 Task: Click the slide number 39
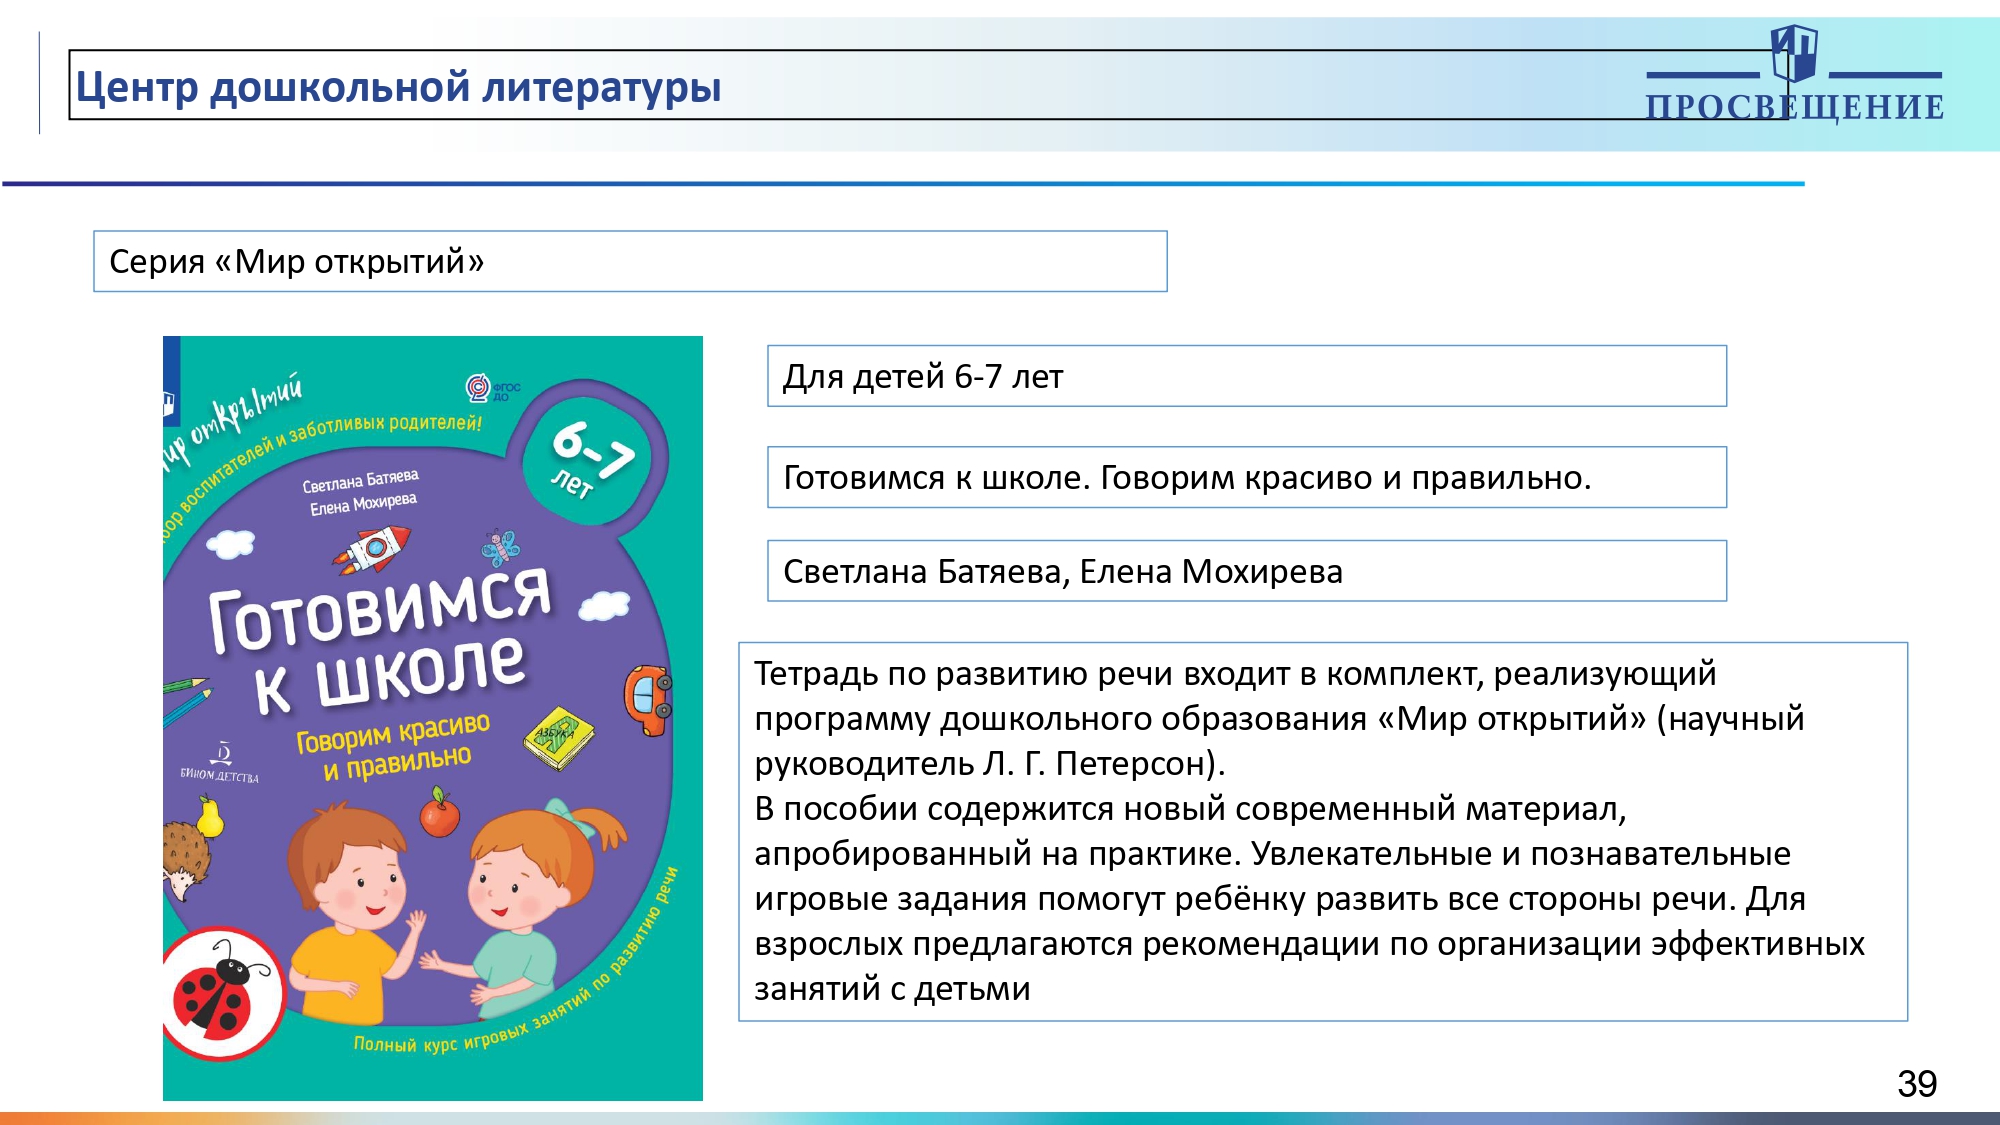pos(1917,1084)
